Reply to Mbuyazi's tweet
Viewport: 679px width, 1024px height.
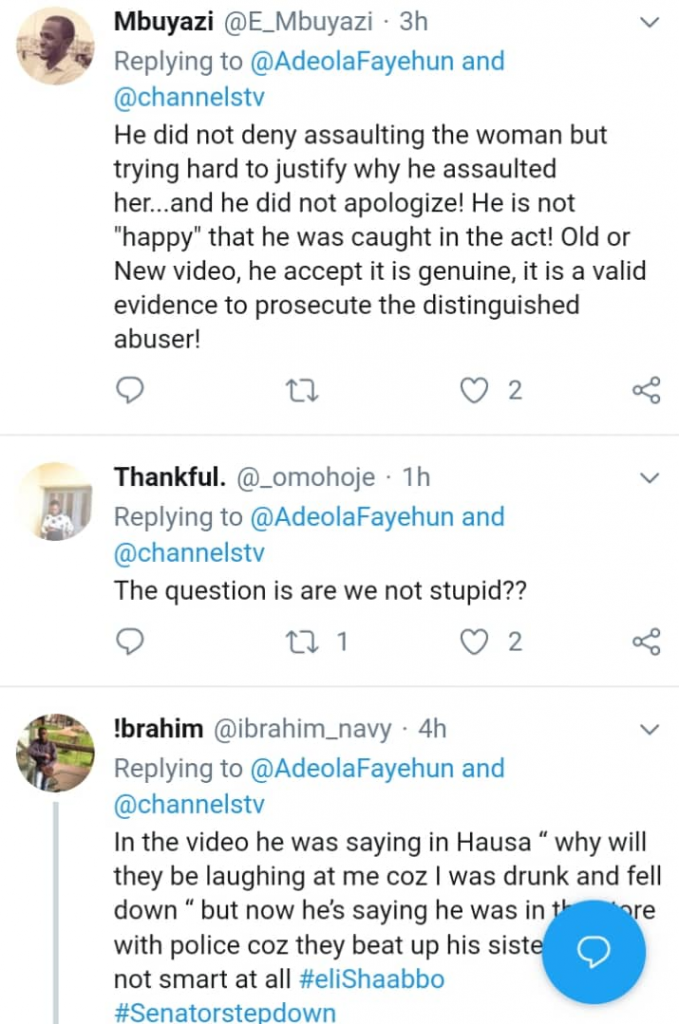pyautogui.click(x=131, y=390)
